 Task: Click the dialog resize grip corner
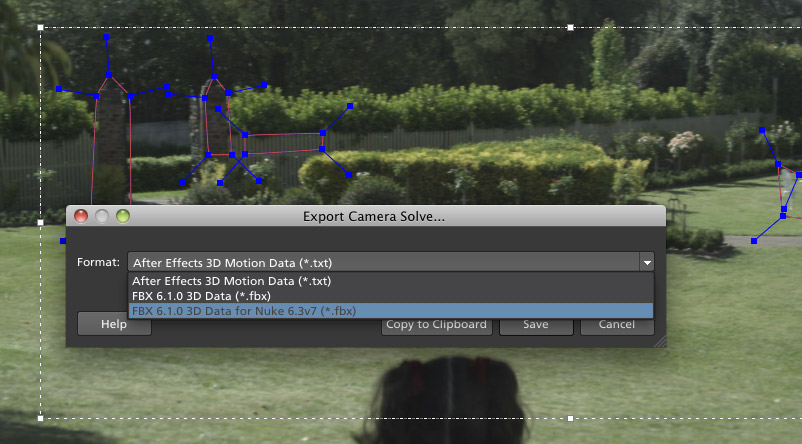click(x=660, y=342)
